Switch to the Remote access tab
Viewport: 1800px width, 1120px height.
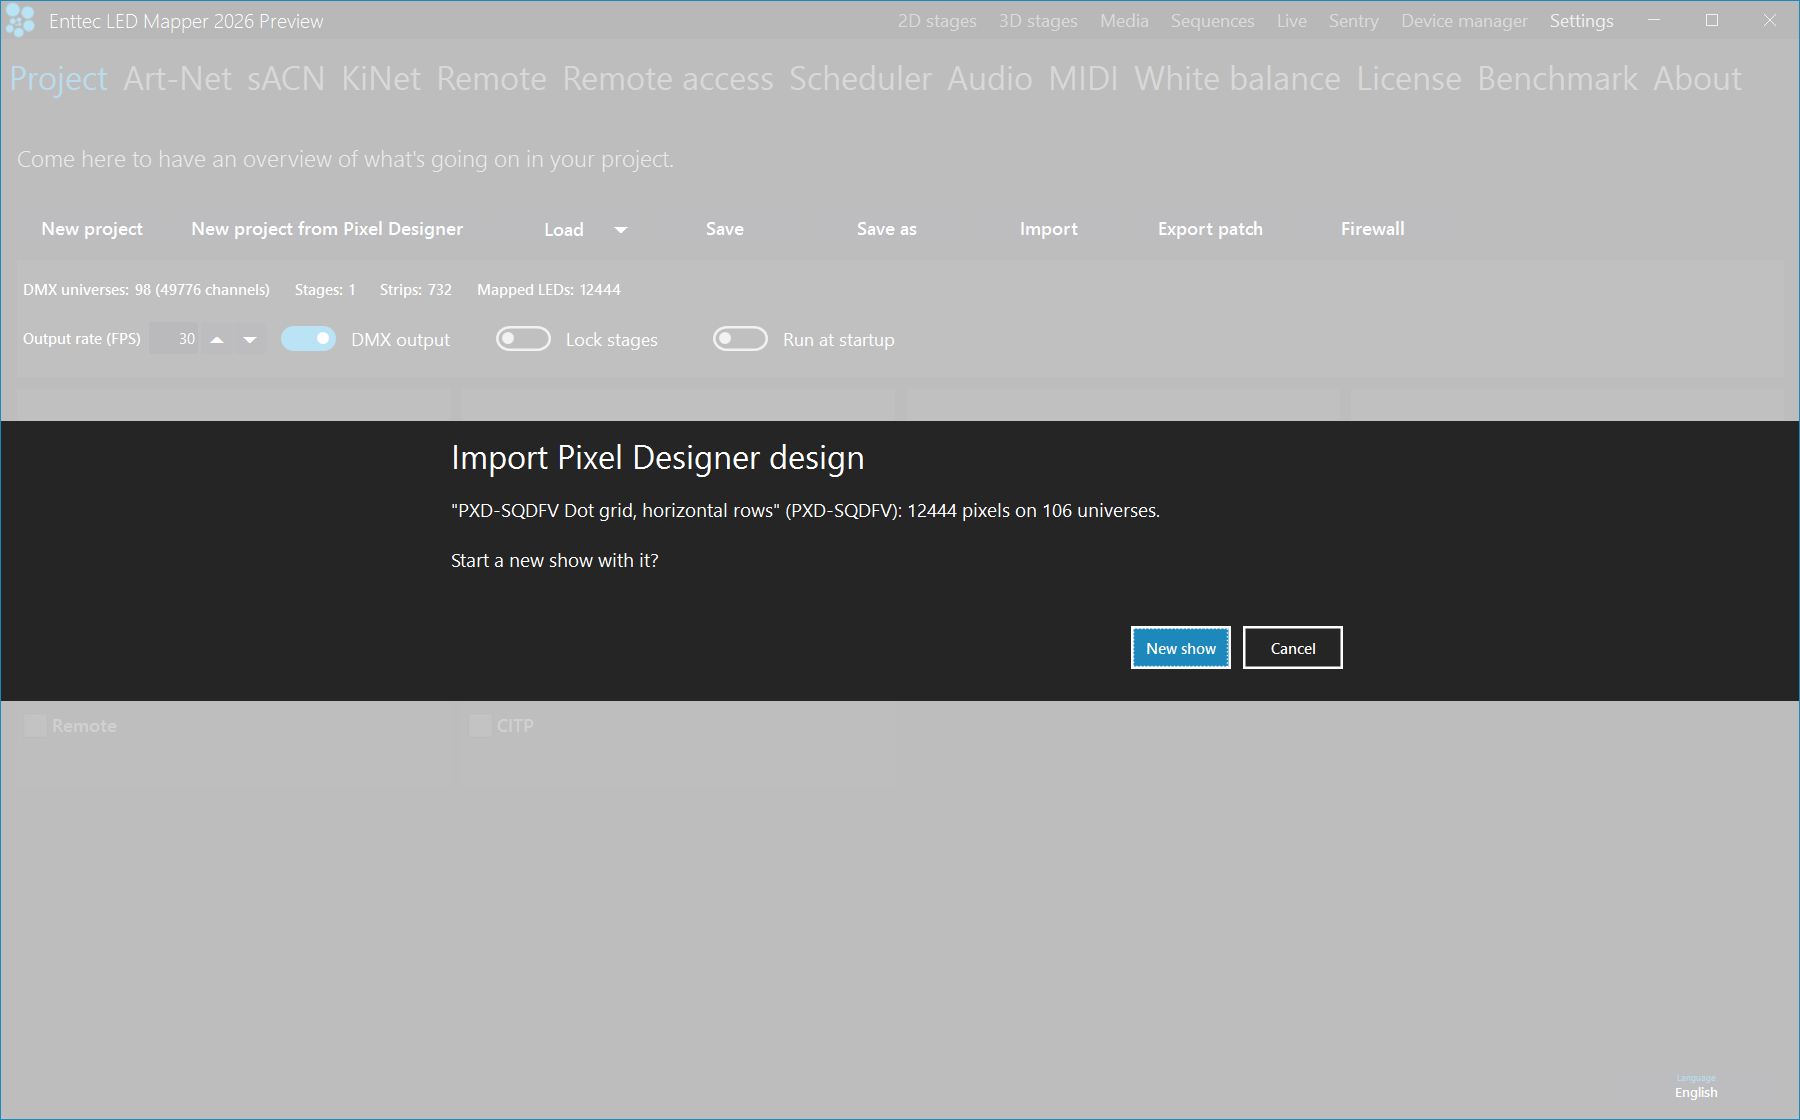(x=668, y=79)
